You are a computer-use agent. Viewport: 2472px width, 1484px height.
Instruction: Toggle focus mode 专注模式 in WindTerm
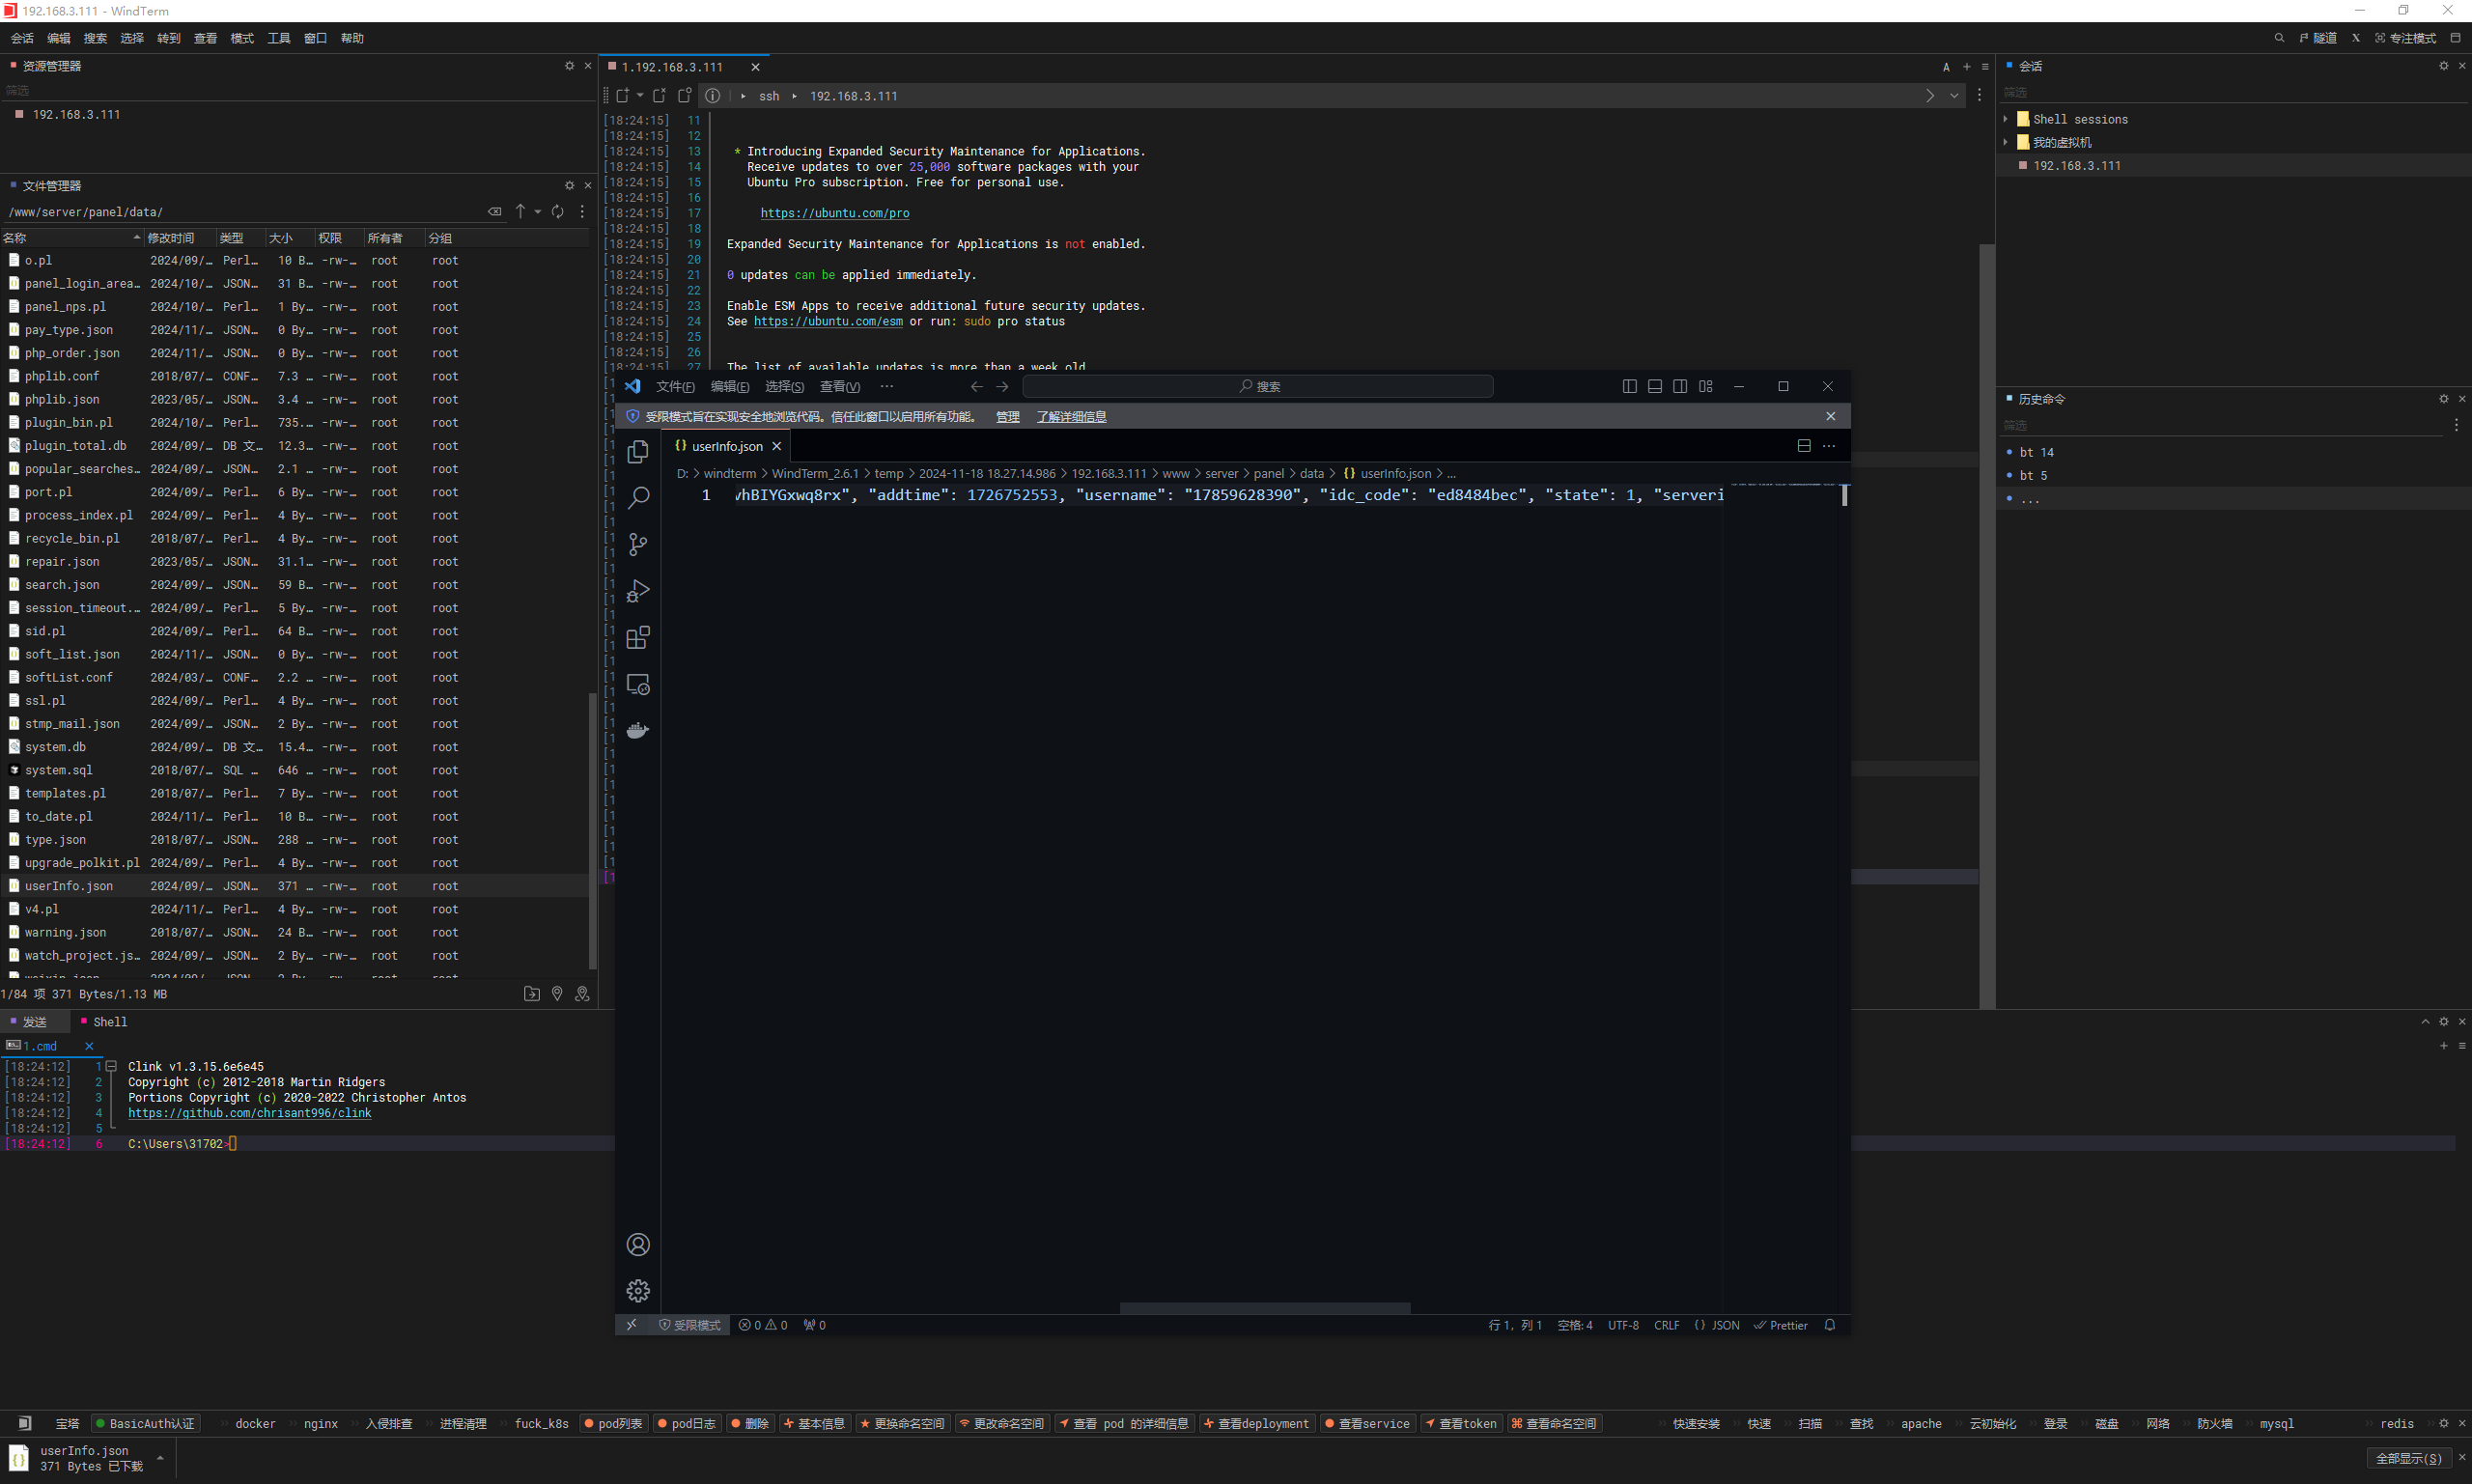[2405, 38]
